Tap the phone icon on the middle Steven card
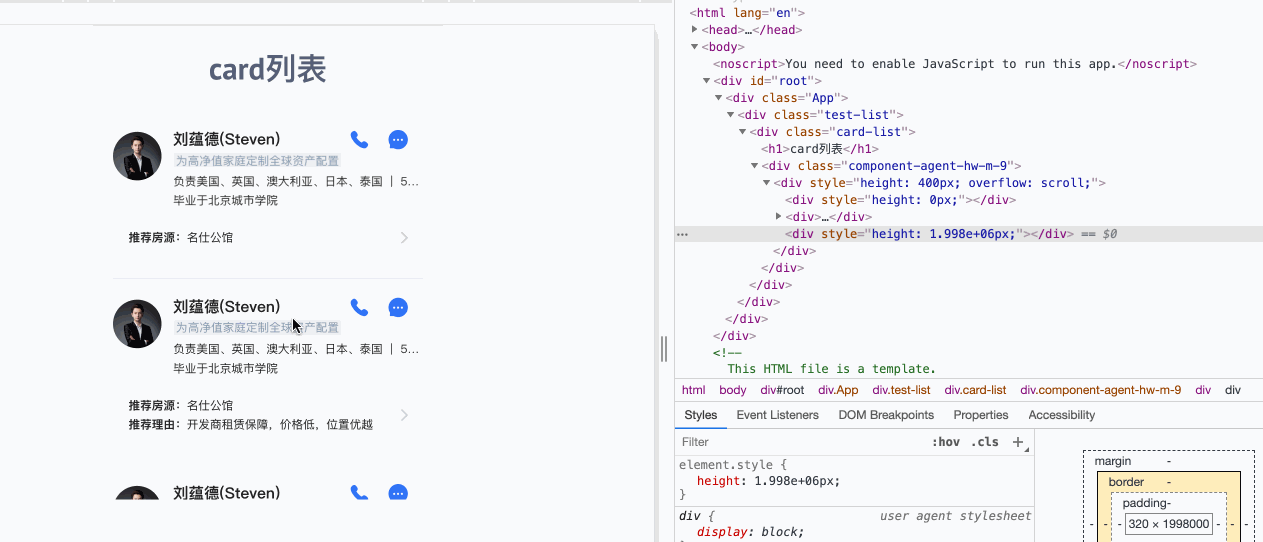The height and width of the screenshot is (542, 1263). [359, 308]
